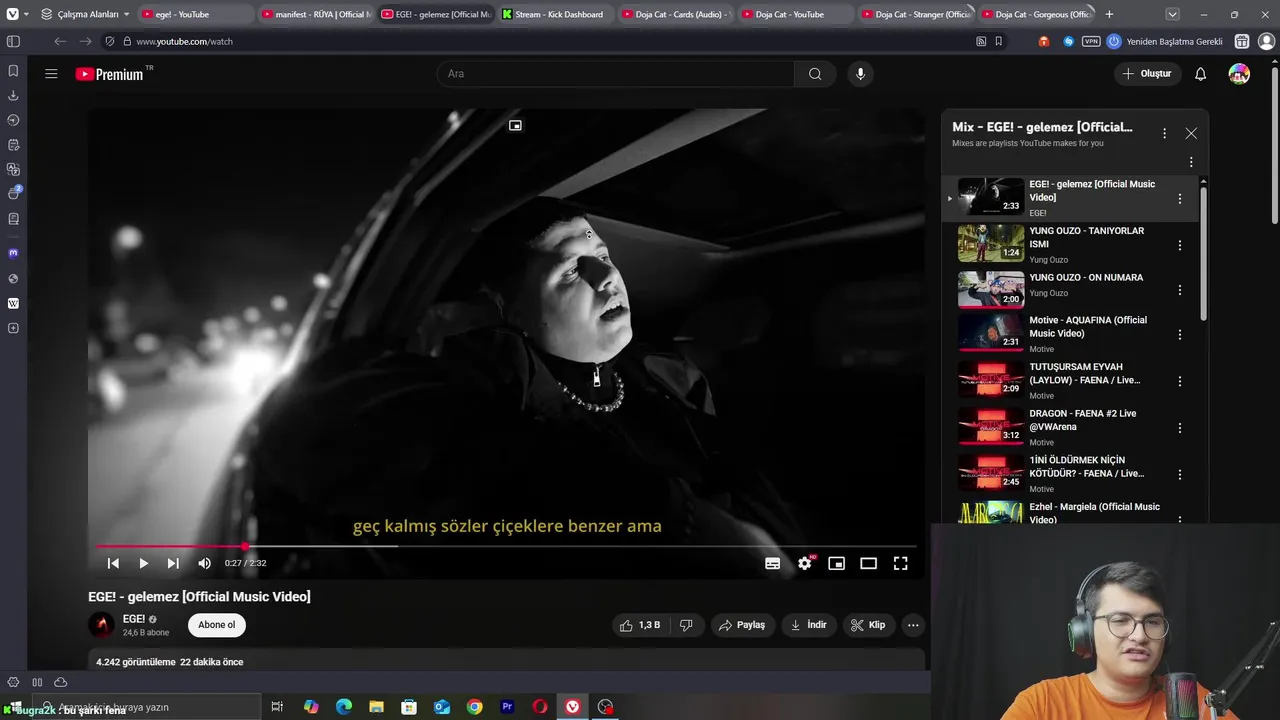This screenshot has width=1280, height=720.
Task: Open the YouTube account avatar menu
Action: pos(1239,74)
